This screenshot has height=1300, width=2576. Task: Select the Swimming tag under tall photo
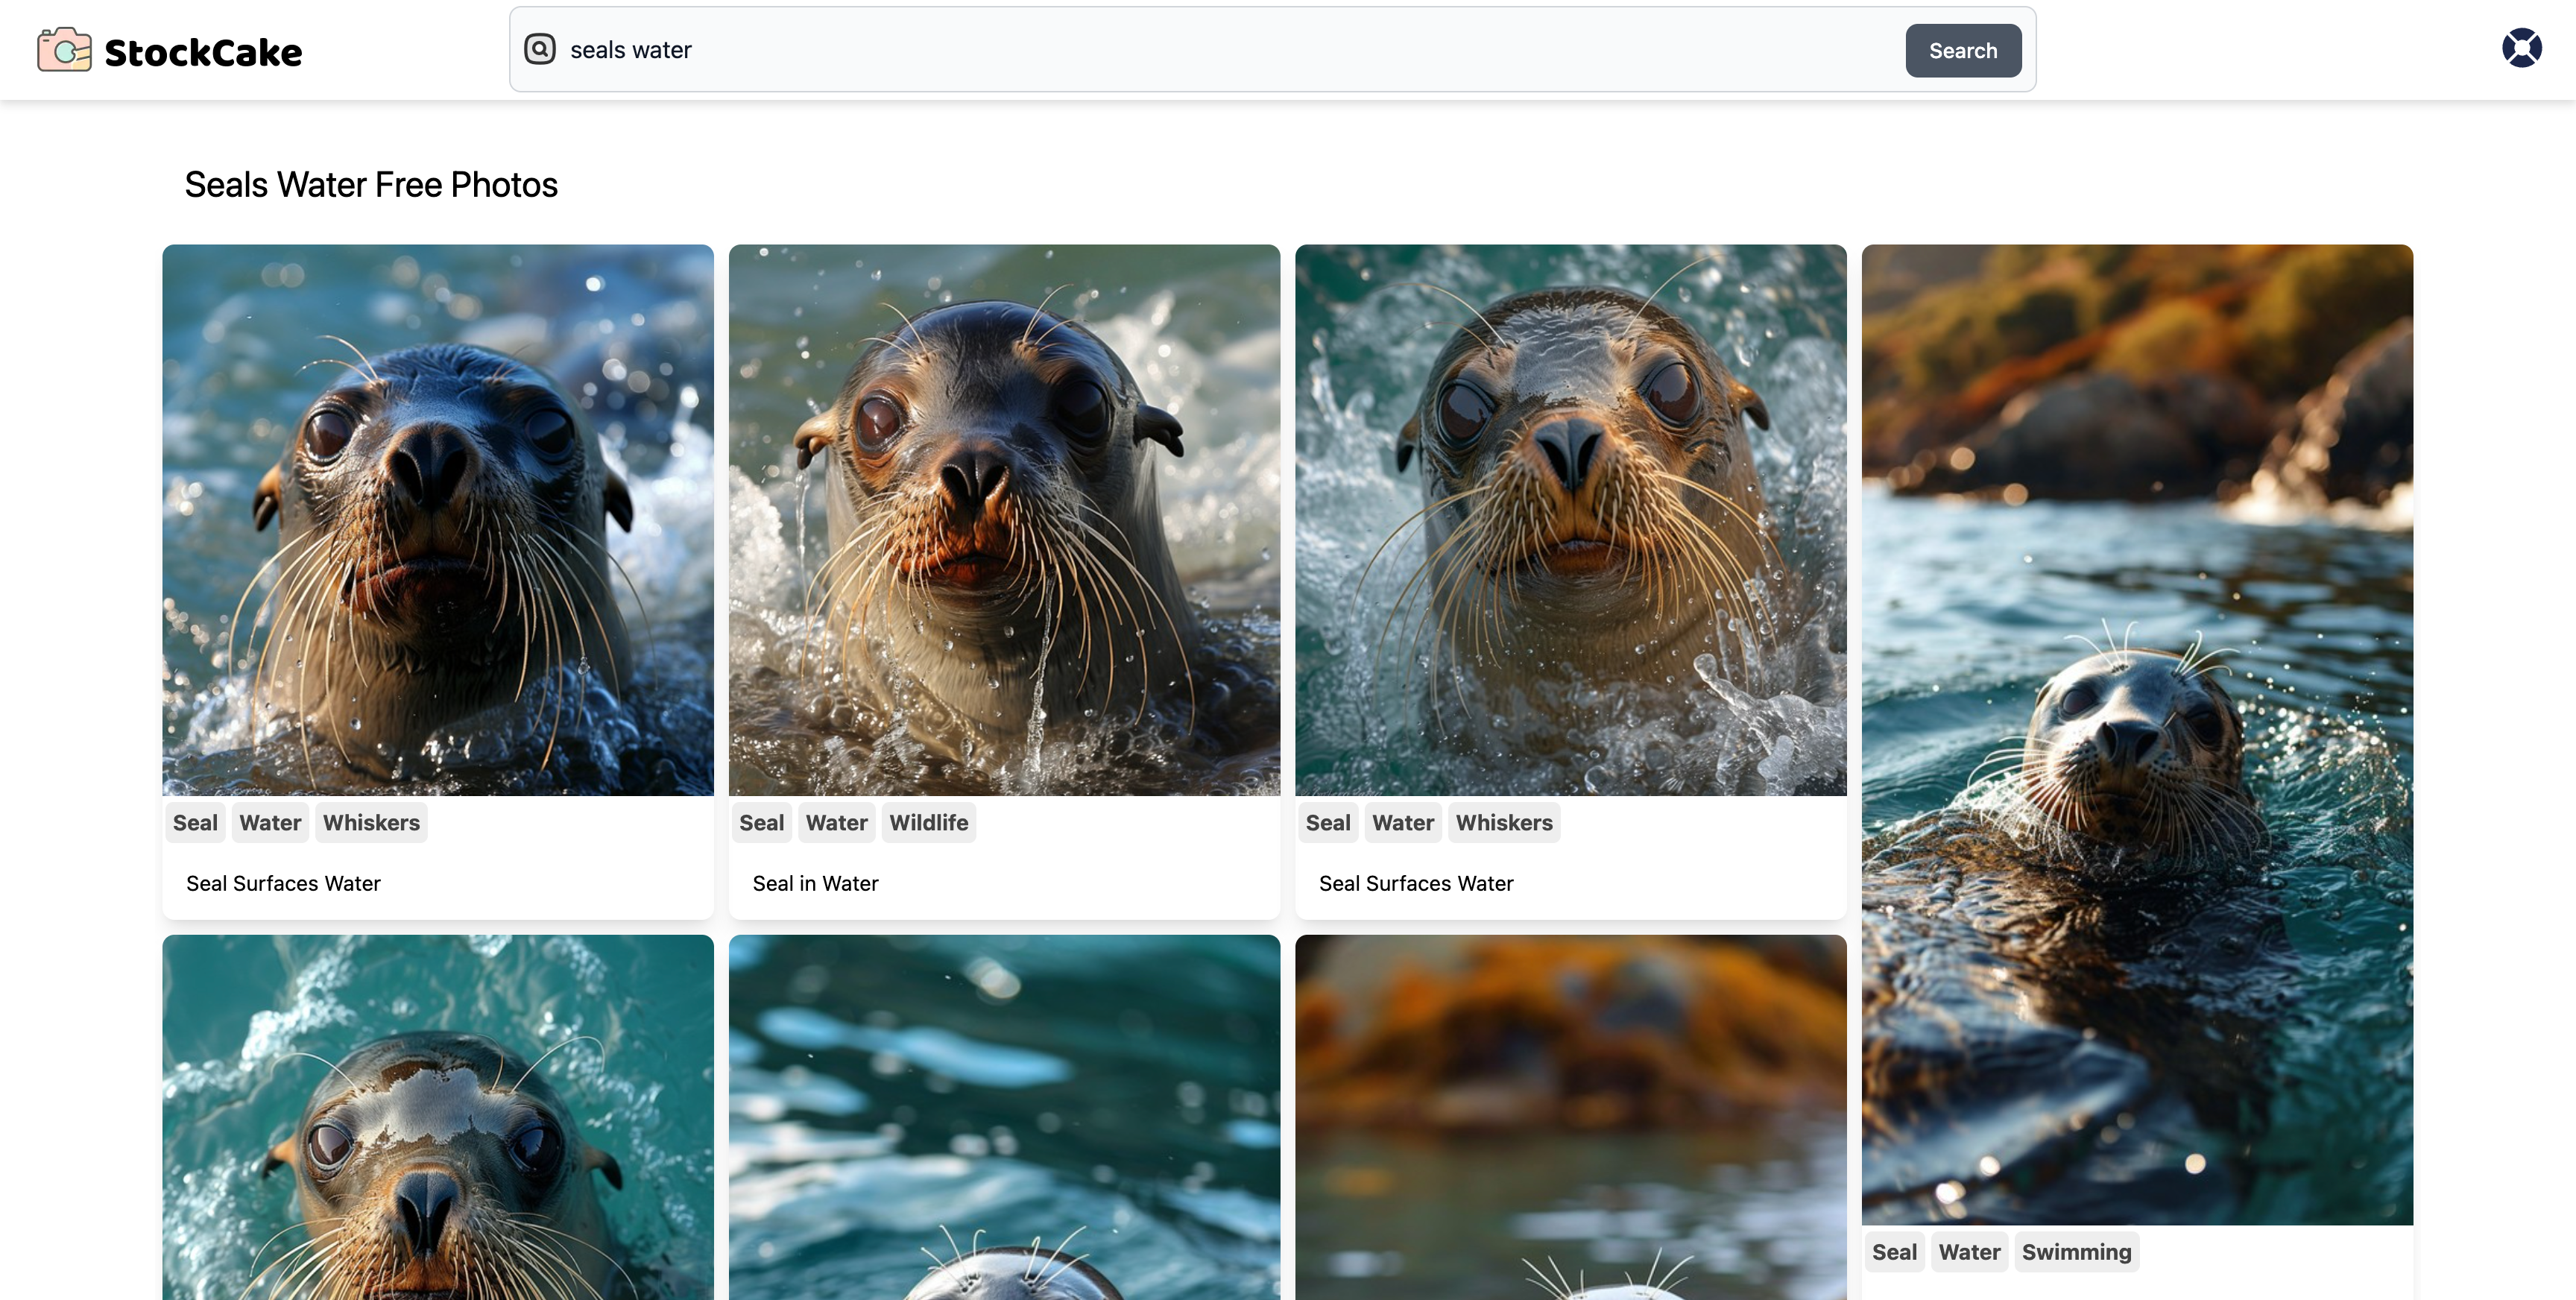(x=2076, y=1252)
